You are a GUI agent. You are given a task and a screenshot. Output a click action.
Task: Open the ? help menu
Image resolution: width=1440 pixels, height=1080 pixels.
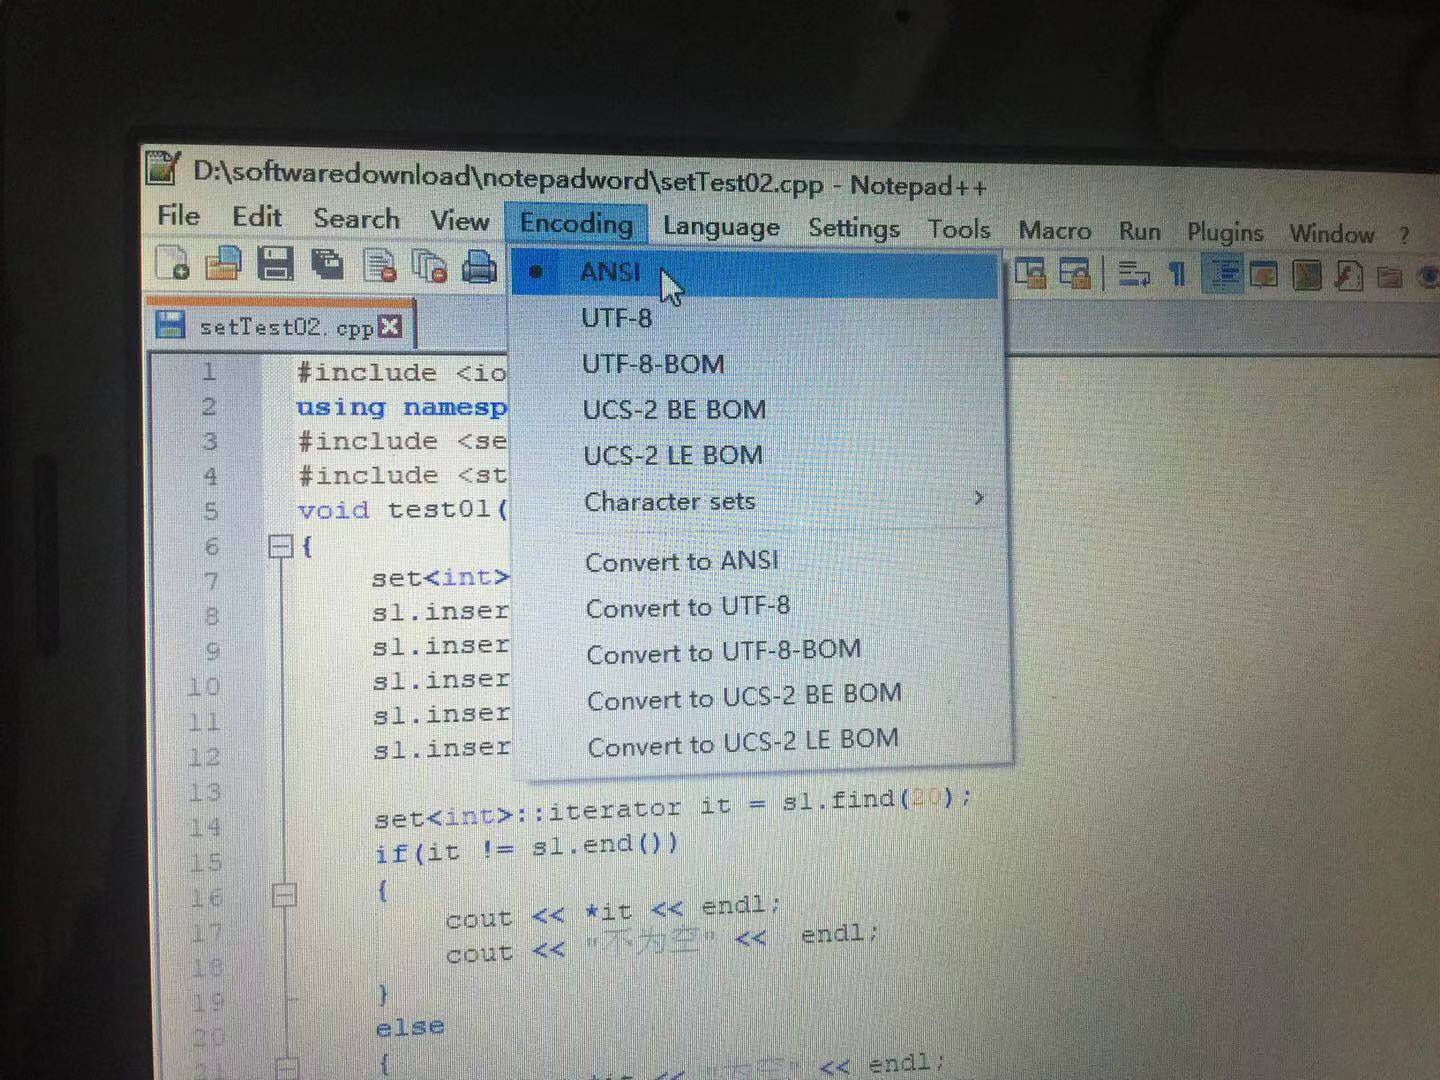coord(1404,236)
